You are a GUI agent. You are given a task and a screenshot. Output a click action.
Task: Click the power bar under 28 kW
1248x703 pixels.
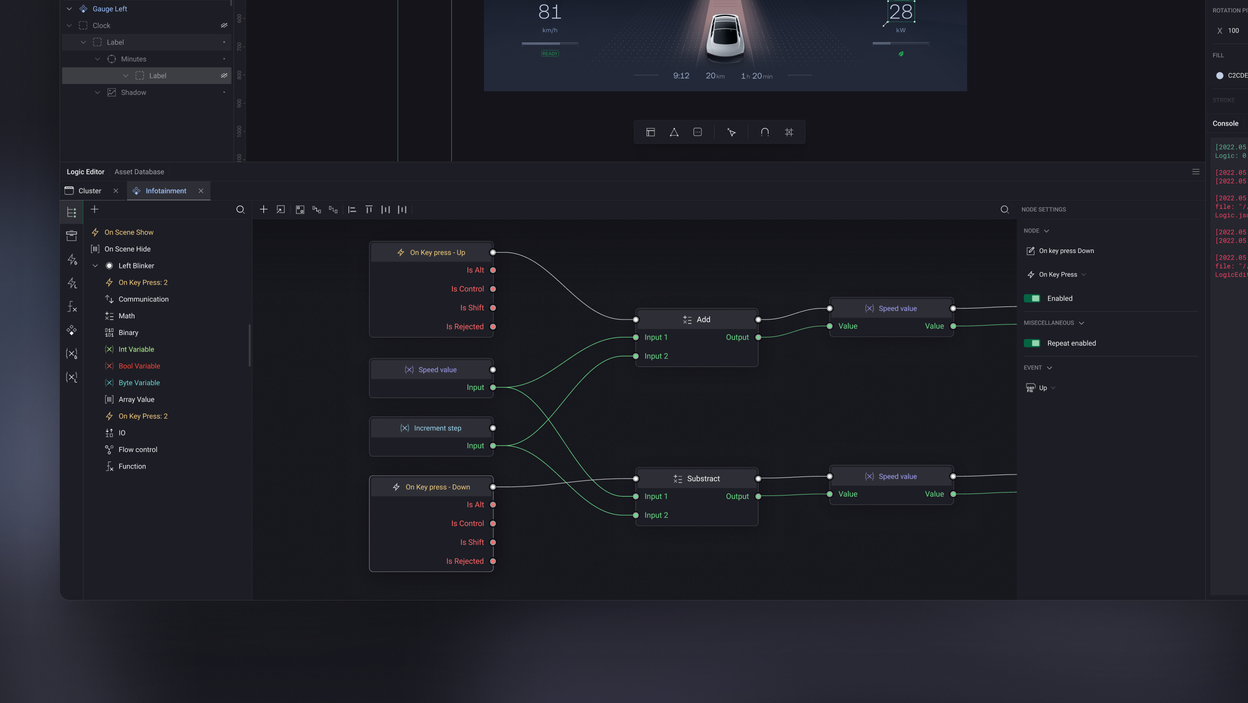pos(900,43)
